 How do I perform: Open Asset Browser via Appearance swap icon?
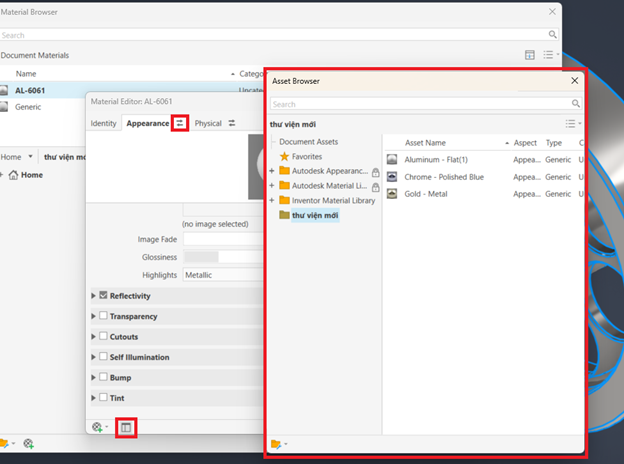click(x=180, y=123)
